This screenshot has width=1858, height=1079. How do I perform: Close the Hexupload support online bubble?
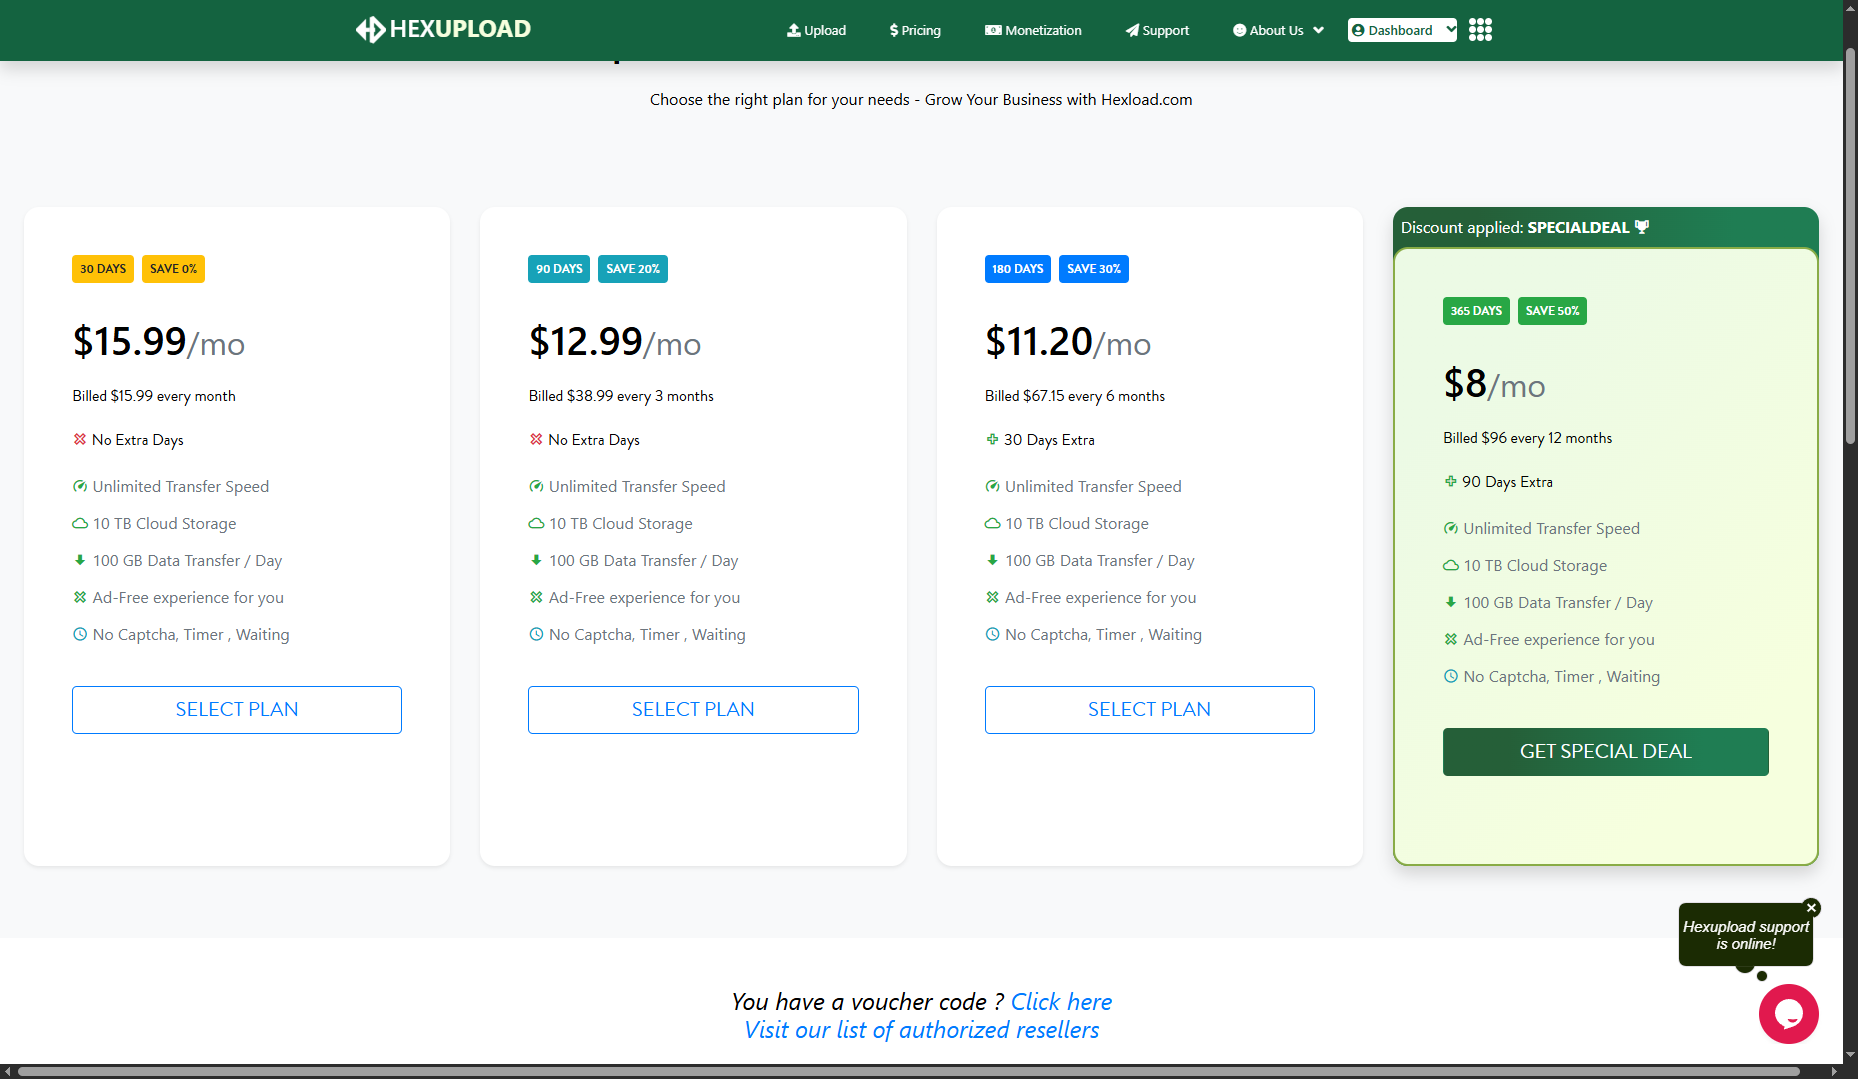(x=1811, y=908)
